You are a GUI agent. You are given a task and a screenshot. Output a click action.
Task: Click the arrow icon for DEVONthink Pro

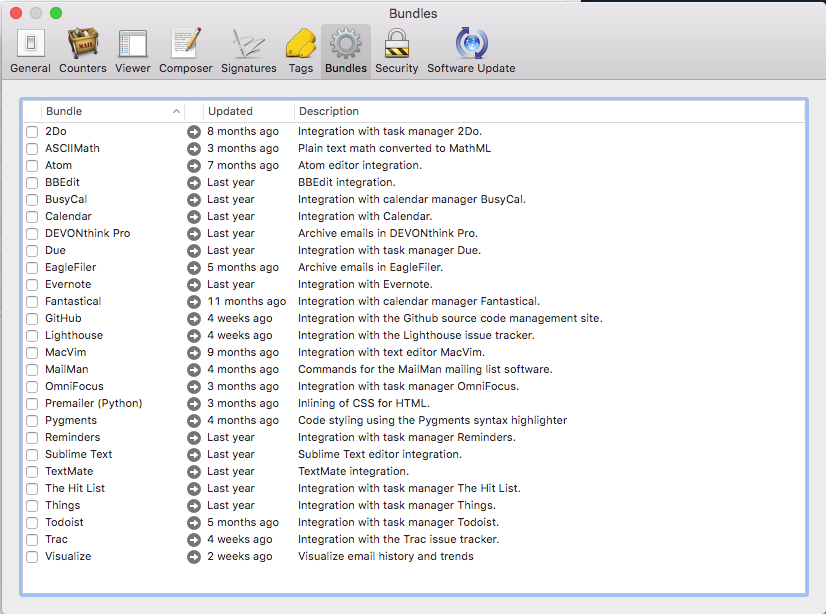click(x=194, y=234)
